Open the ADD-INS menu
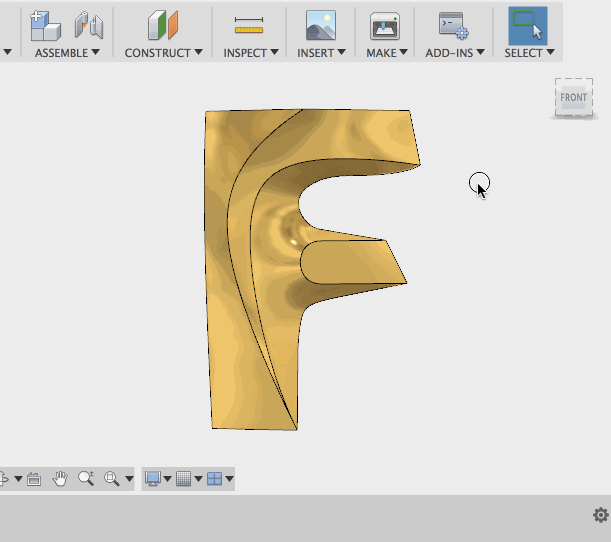Image resolution: width=611 pixels, height=542 pixels. [x=455, y=53]
